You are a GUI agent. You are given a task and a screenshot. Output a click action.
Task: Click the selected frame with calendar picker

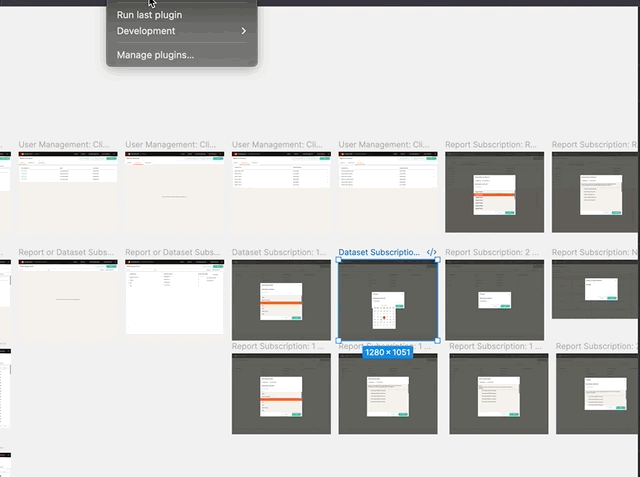click(x=388, y=300)
